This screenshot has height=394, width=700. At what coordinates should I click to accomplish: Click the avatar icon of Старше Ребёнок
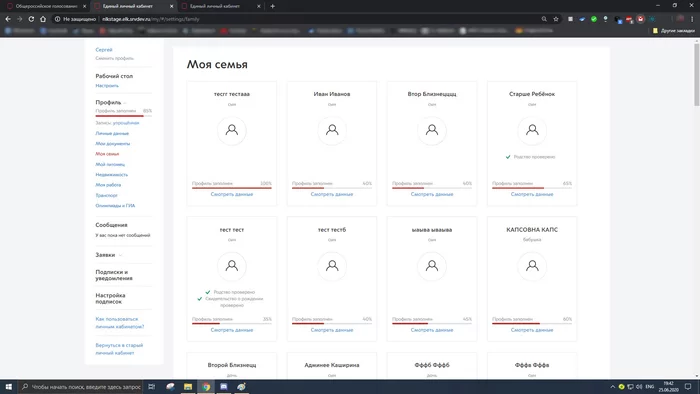click(532, 130)
